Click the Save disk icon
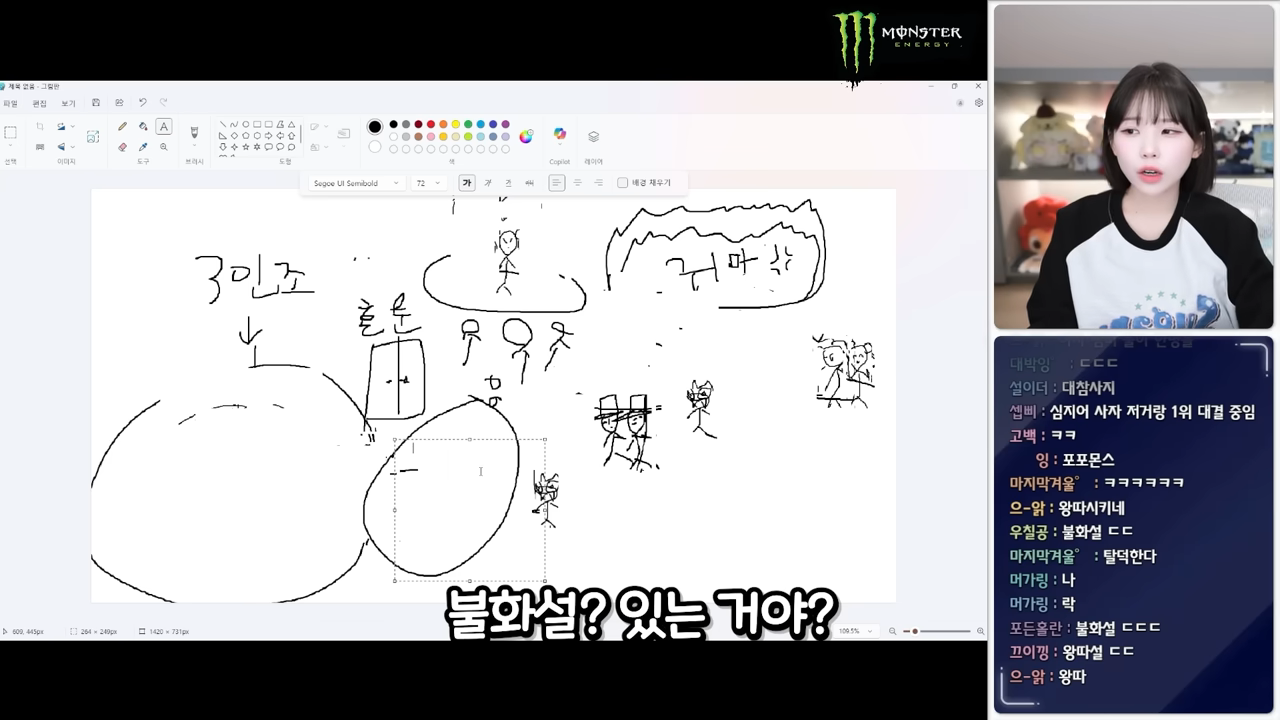This screenshot has width=1280, height=720. 96,102
